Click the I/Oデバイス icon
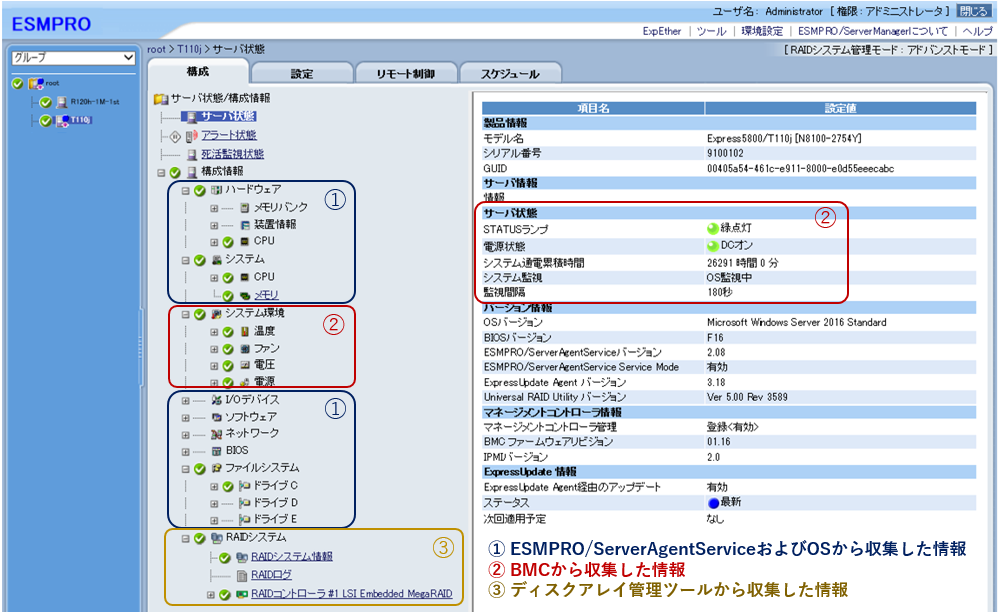This screenshot has width=1002, height=616. tap(216, 400)
